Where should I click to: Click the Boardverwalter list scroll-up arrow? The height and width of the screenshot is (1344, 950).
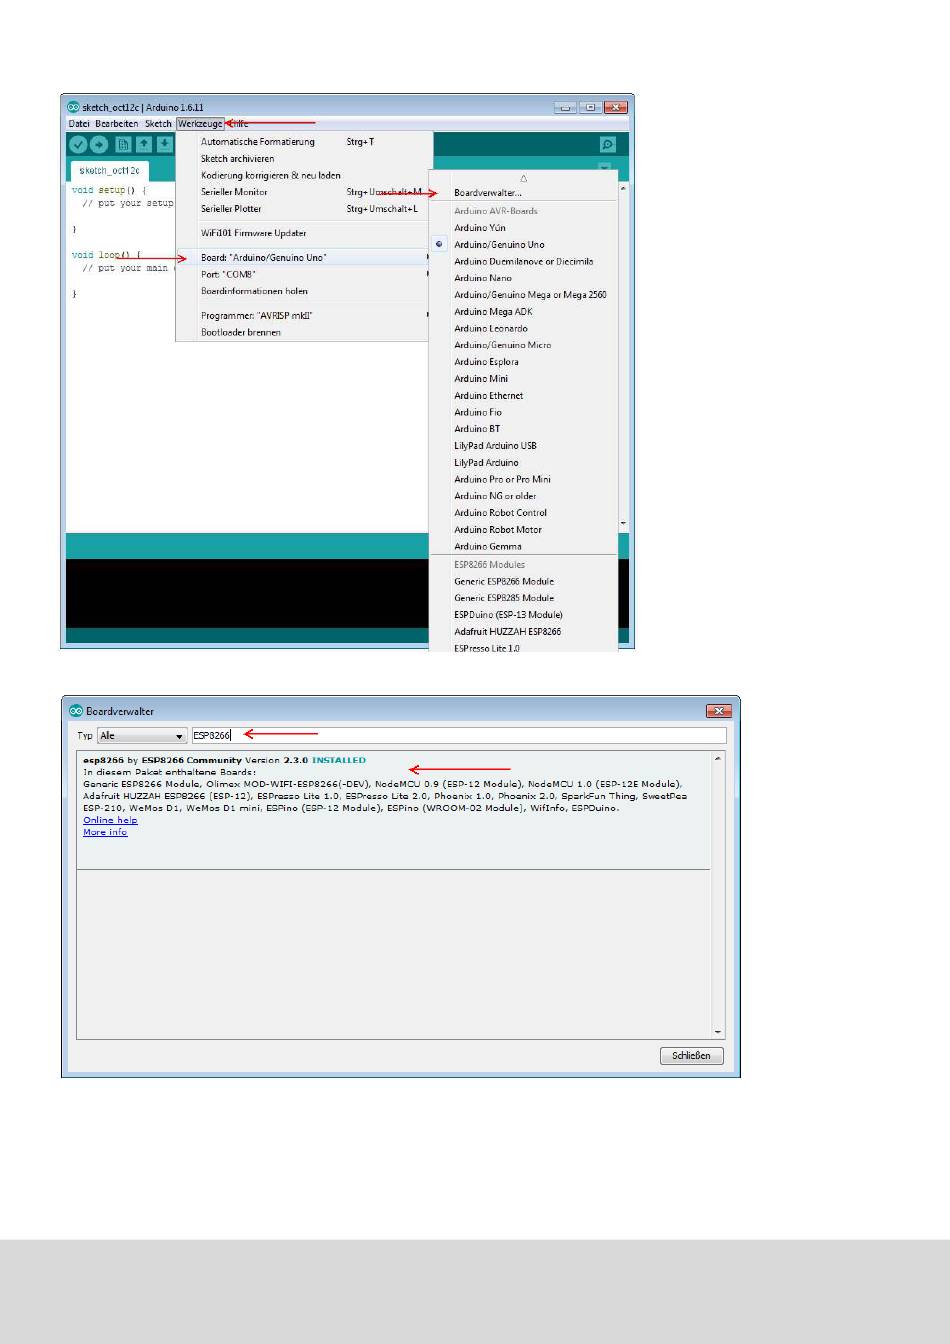click(718, 761)
